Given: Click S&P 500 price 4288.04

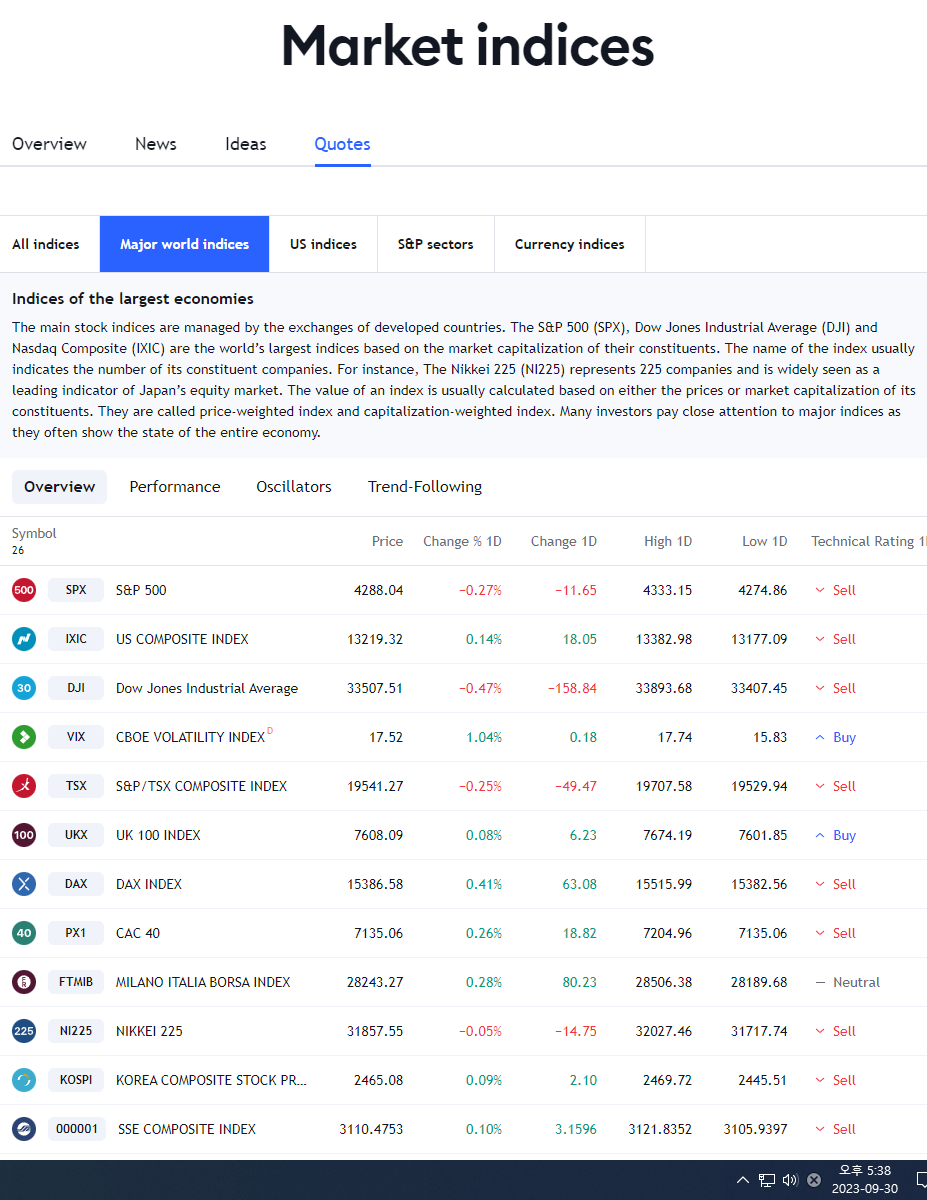Looking at the screenshot, I should pos(379,590).
